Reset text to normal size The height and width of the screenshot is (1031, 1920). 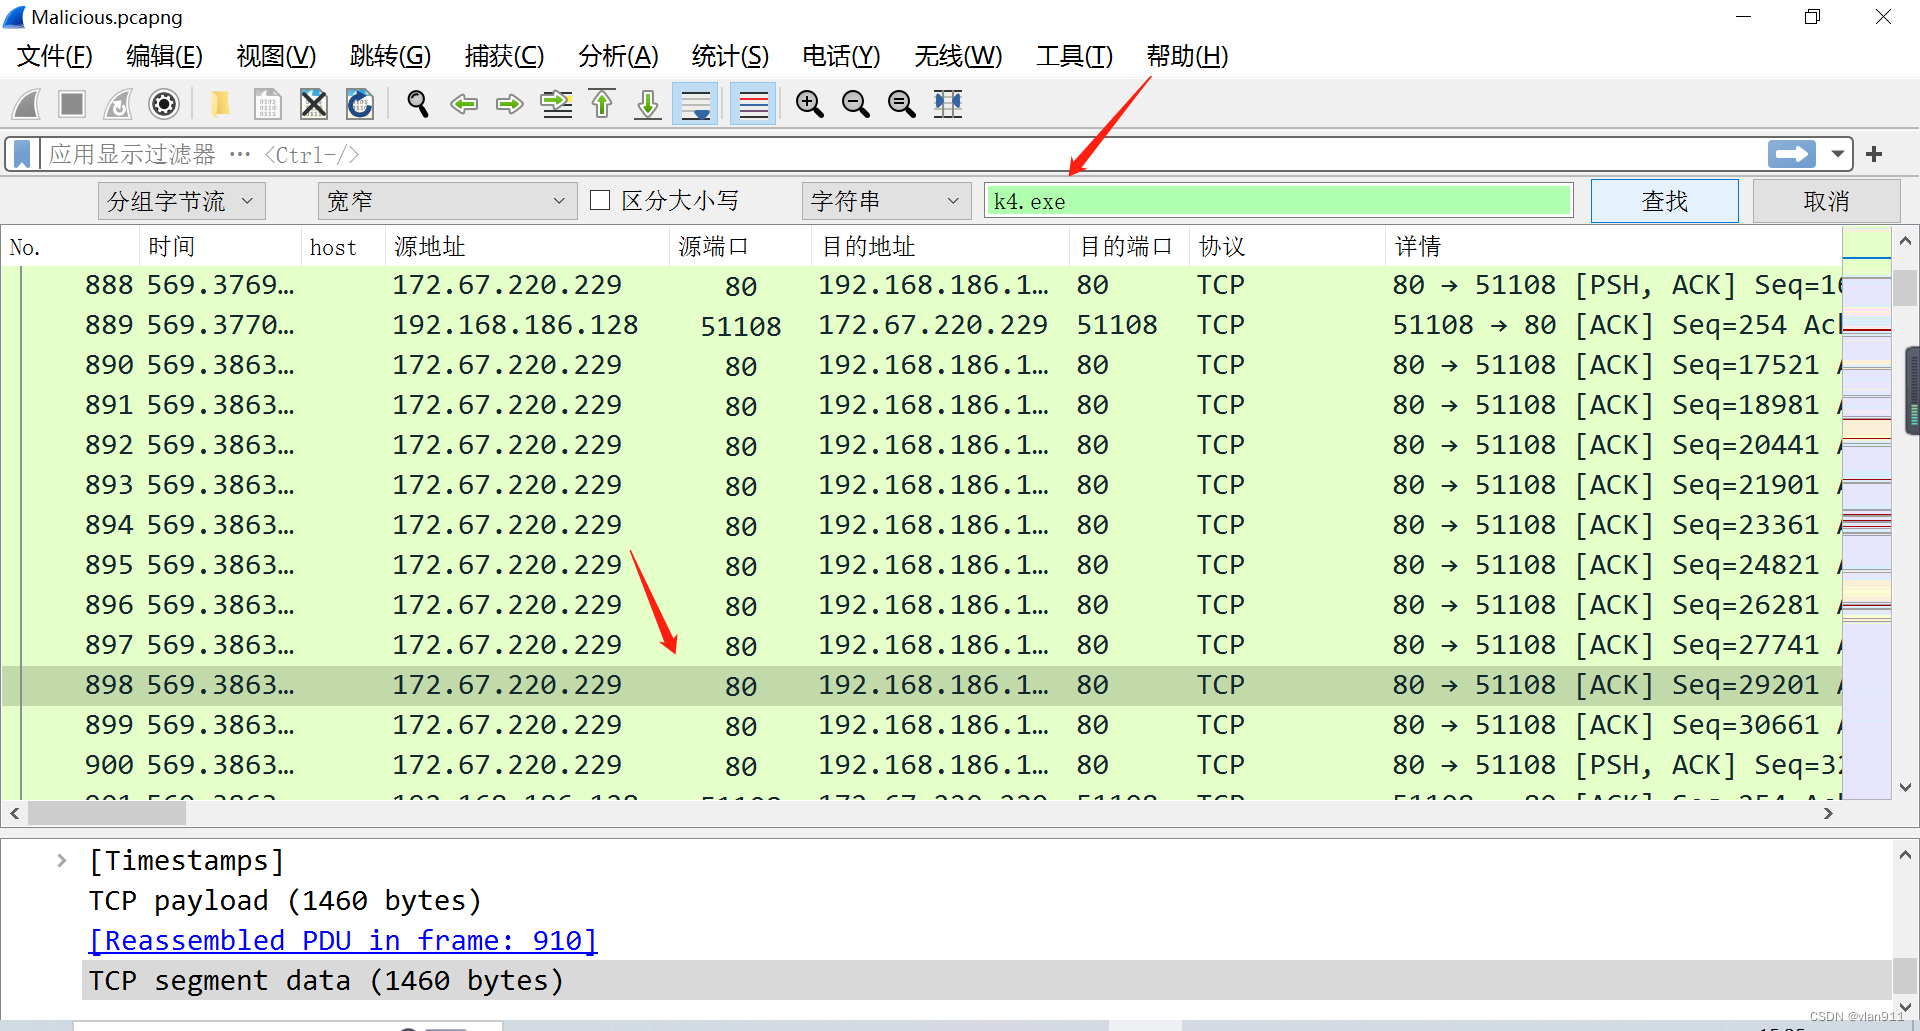(x=901, y=104)
